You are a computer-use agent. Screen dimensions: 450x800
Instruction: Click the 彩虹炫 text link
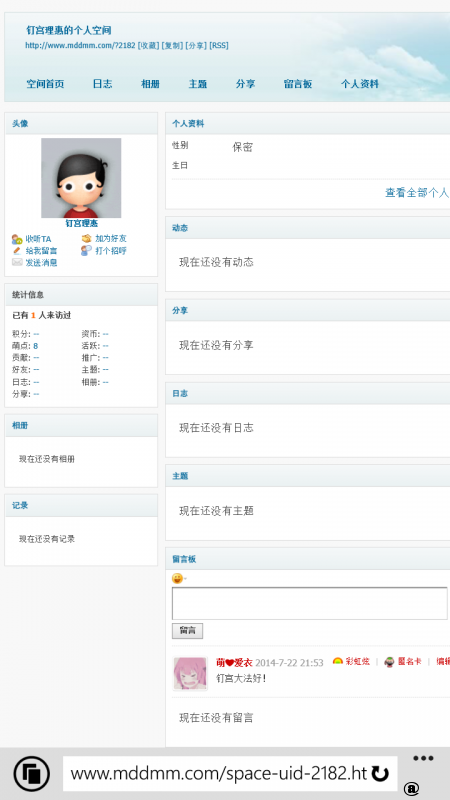click(x=358, y=661)
